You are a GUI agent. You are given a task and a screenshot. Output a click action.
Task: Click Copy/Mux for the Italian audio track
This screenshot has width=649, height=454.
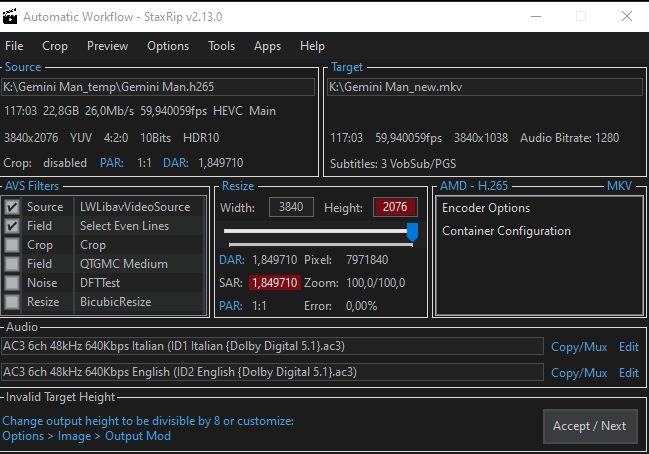pyautogui.click(x=579, y=347)
